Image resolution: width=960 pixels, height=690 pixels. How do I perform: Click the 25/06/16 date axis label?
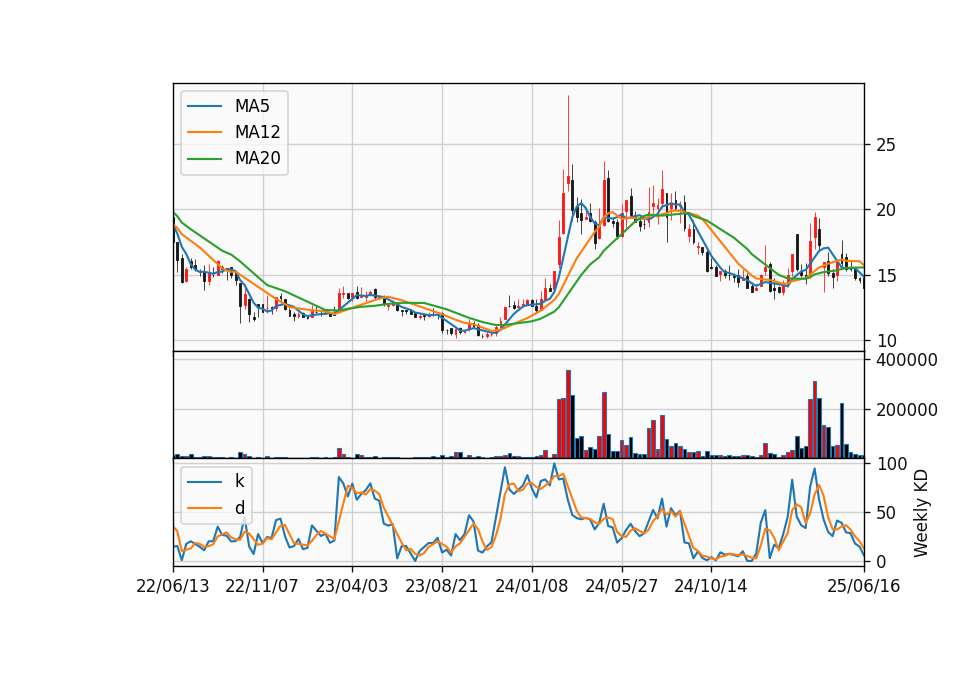pos(864,586)
